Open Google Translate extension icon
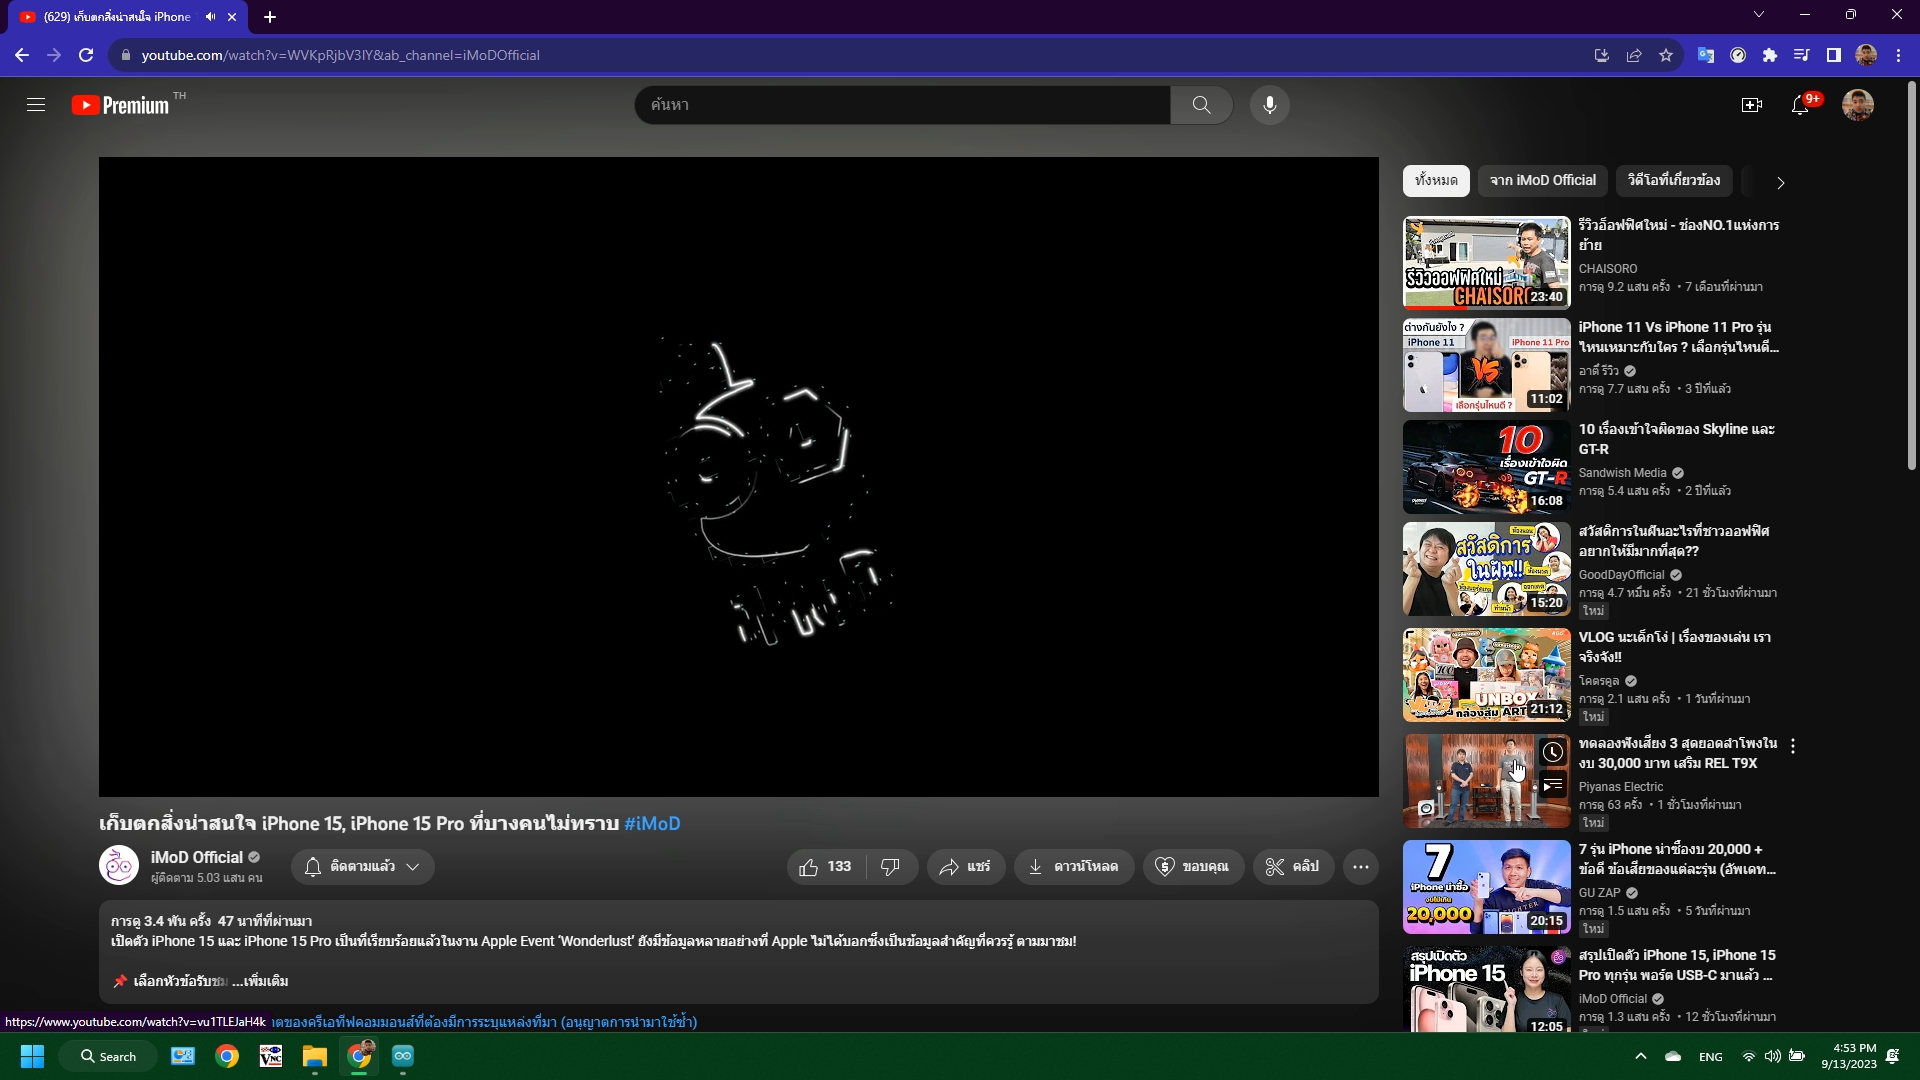1920x1080 pixels. click(1706, 55)
